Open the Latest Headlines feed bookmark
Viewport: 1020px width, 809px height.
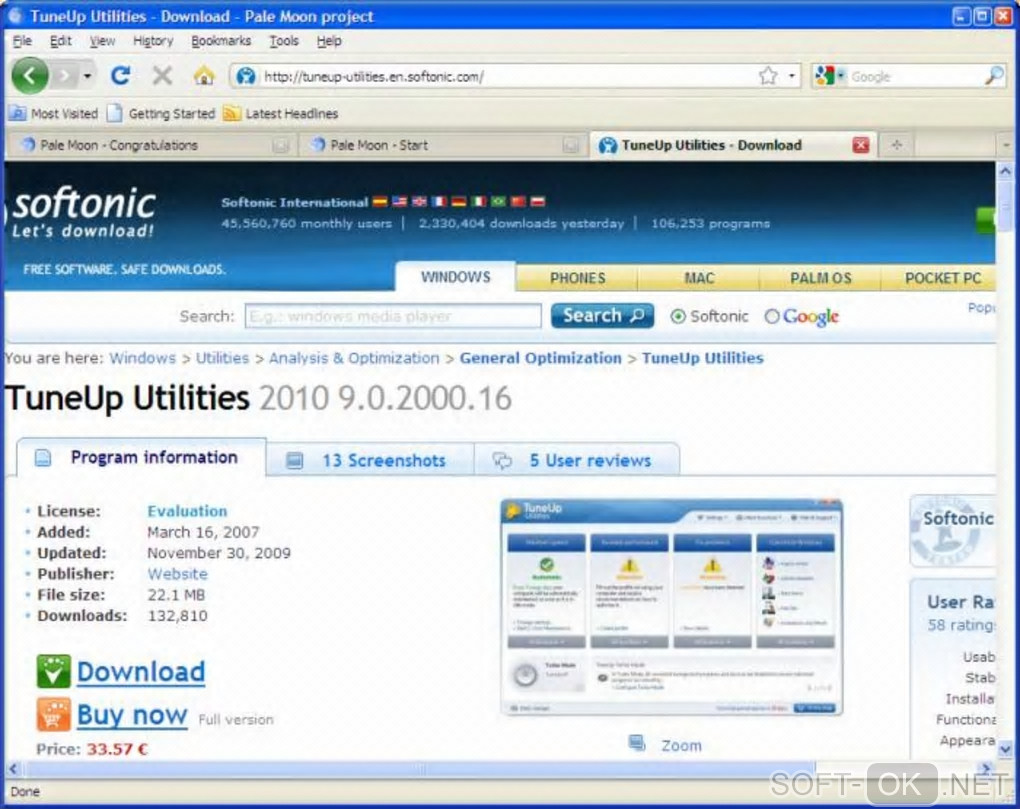[x=280, y=114]
